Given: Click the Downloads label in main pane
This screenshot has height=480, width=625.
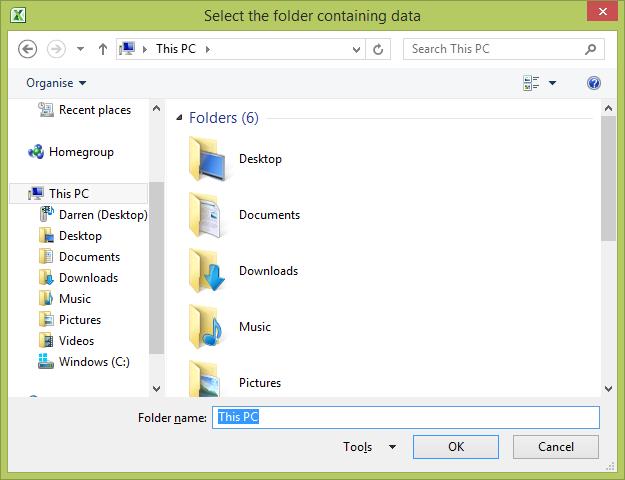Looking at the screenshot, I should [x=268, y=271].
